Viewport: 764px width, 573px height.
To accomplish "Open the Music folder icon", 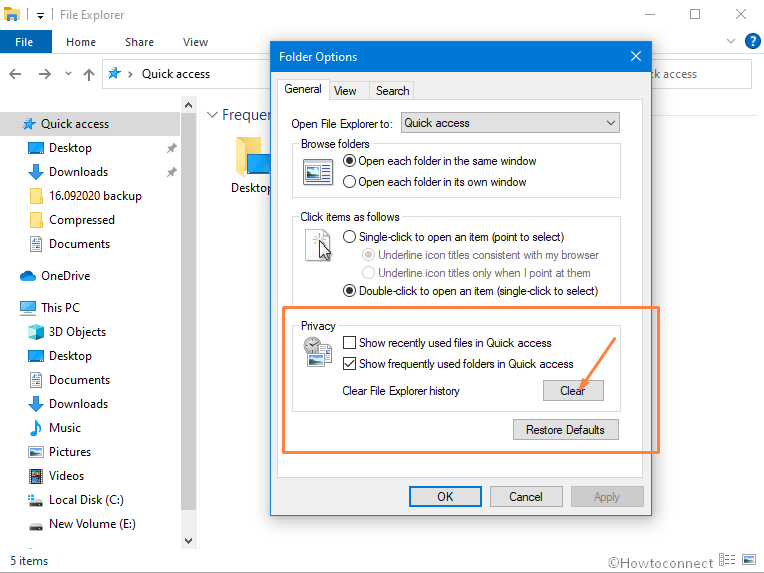I will [36, 428].
